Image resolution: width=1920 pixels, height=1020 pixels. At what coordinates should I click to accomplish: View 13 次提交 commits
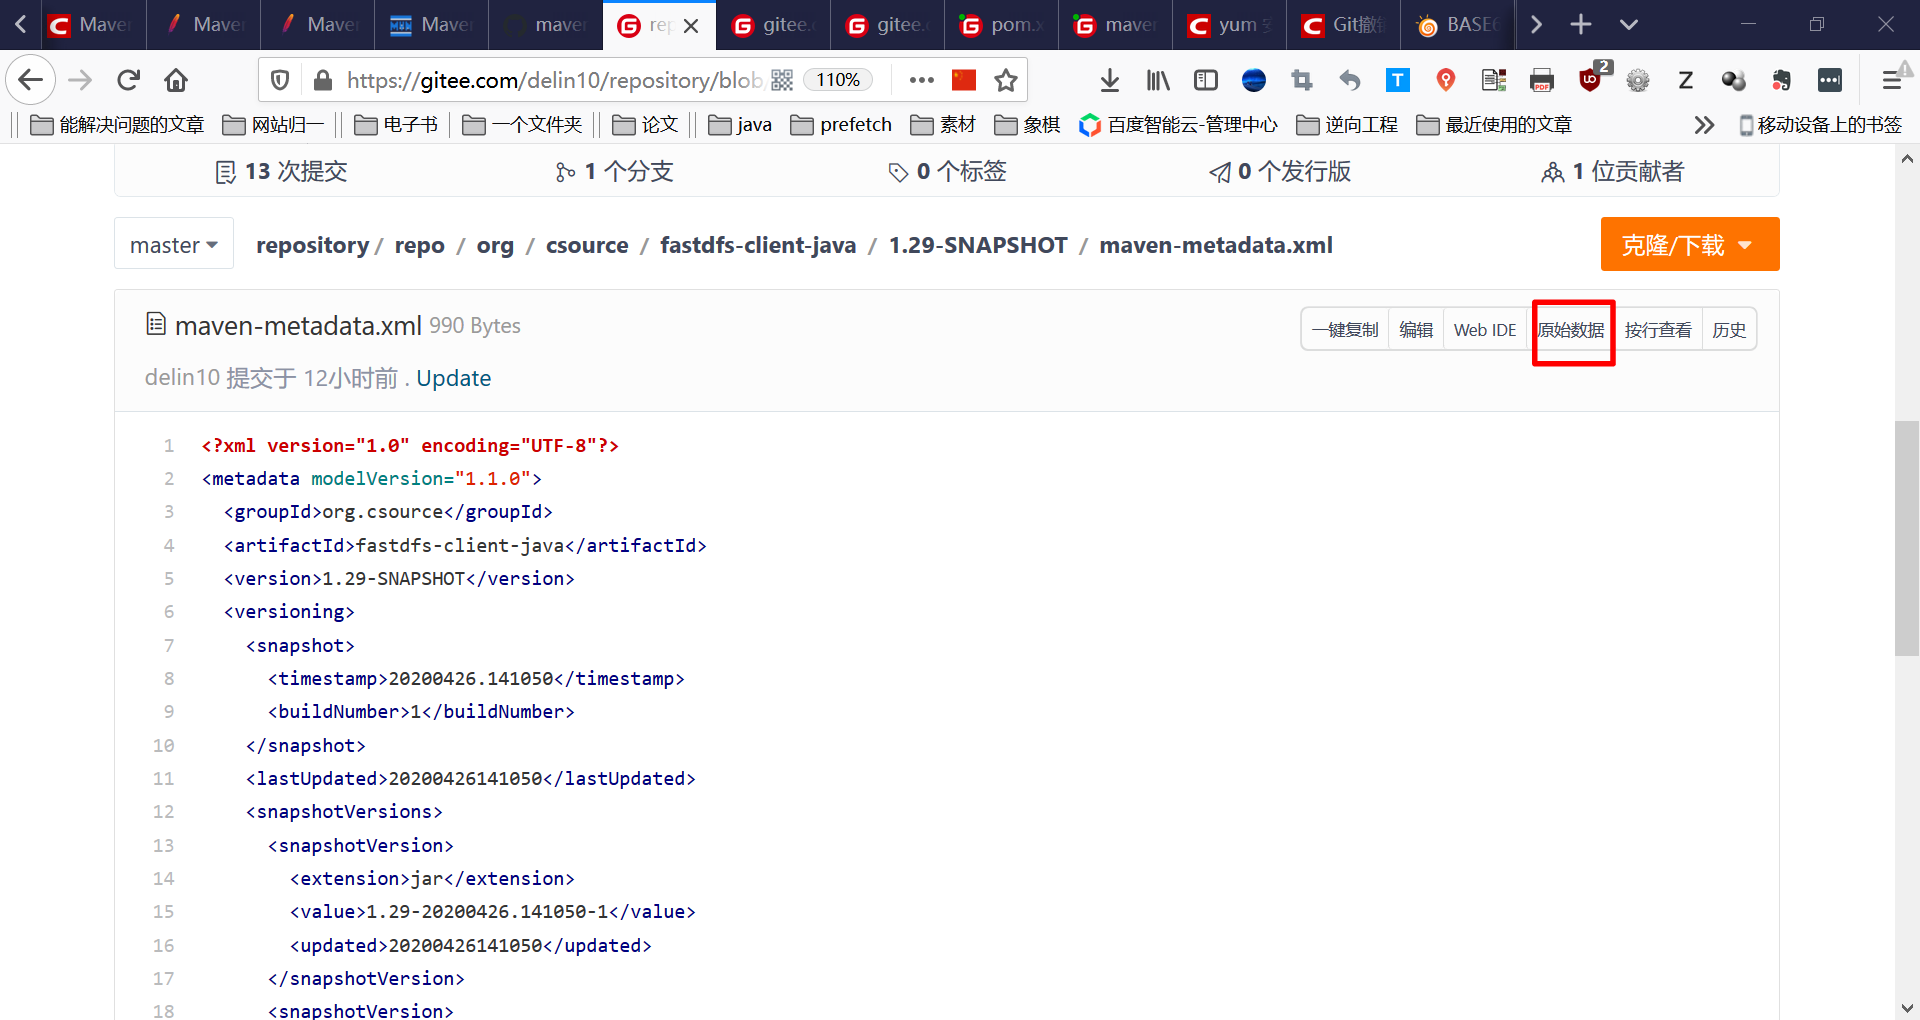point(281,171)
